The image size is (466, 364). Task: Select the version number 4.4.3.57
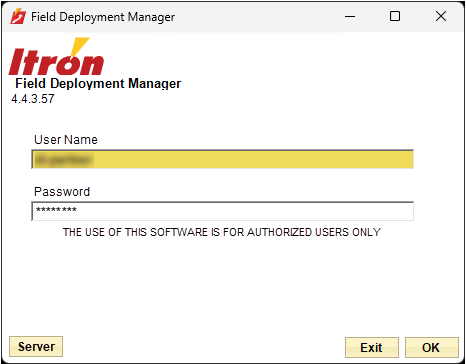33,99
